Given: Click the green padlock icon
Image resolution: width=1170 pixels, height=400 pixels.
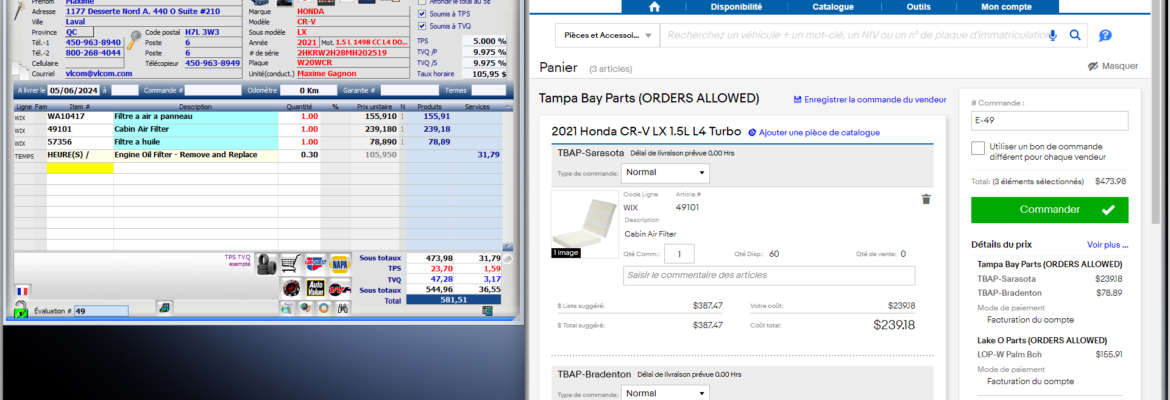Looking at the screenshot, I should point(20,310).
